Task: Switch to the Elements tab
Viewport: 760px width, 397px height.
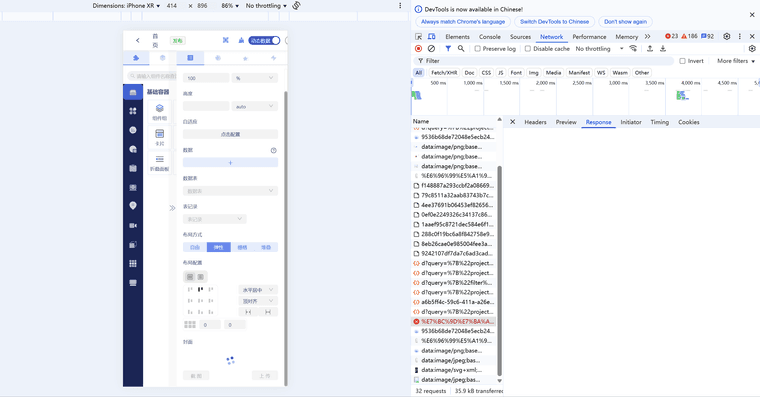Action: click(458, 37)
